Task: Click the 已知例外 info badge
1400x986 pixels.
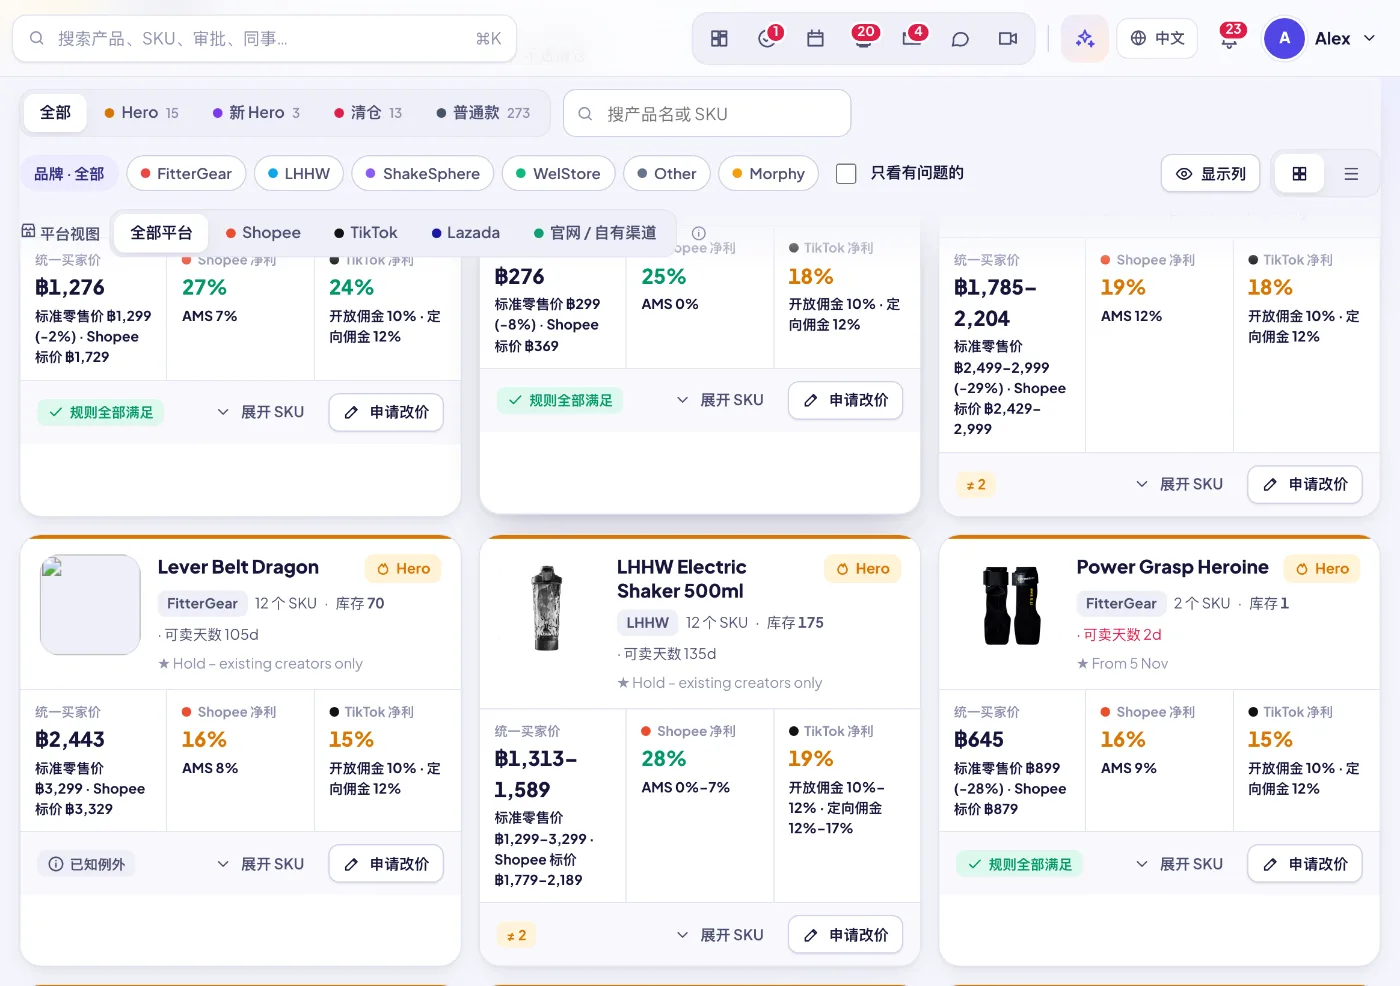Action: 87,864
